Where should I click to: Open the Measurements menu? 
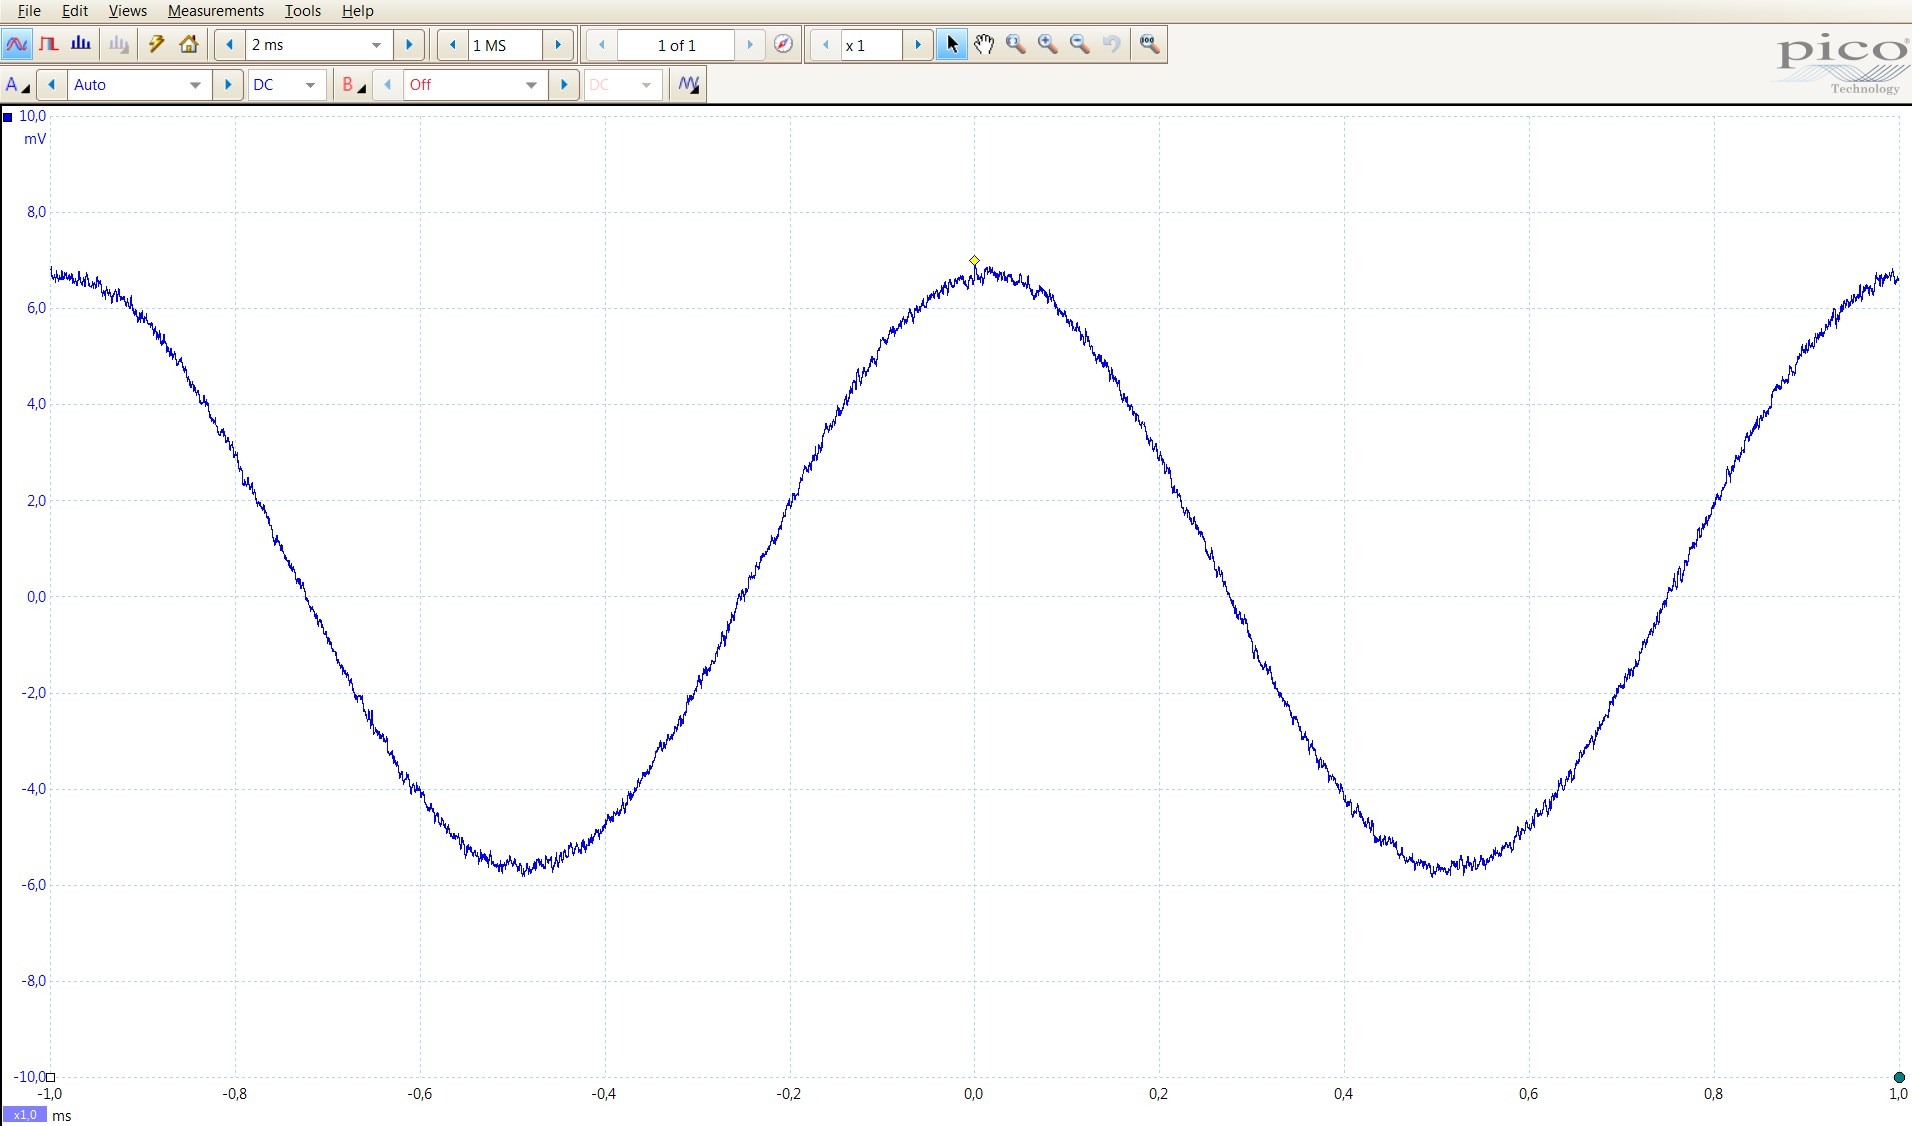pos(216,11)
